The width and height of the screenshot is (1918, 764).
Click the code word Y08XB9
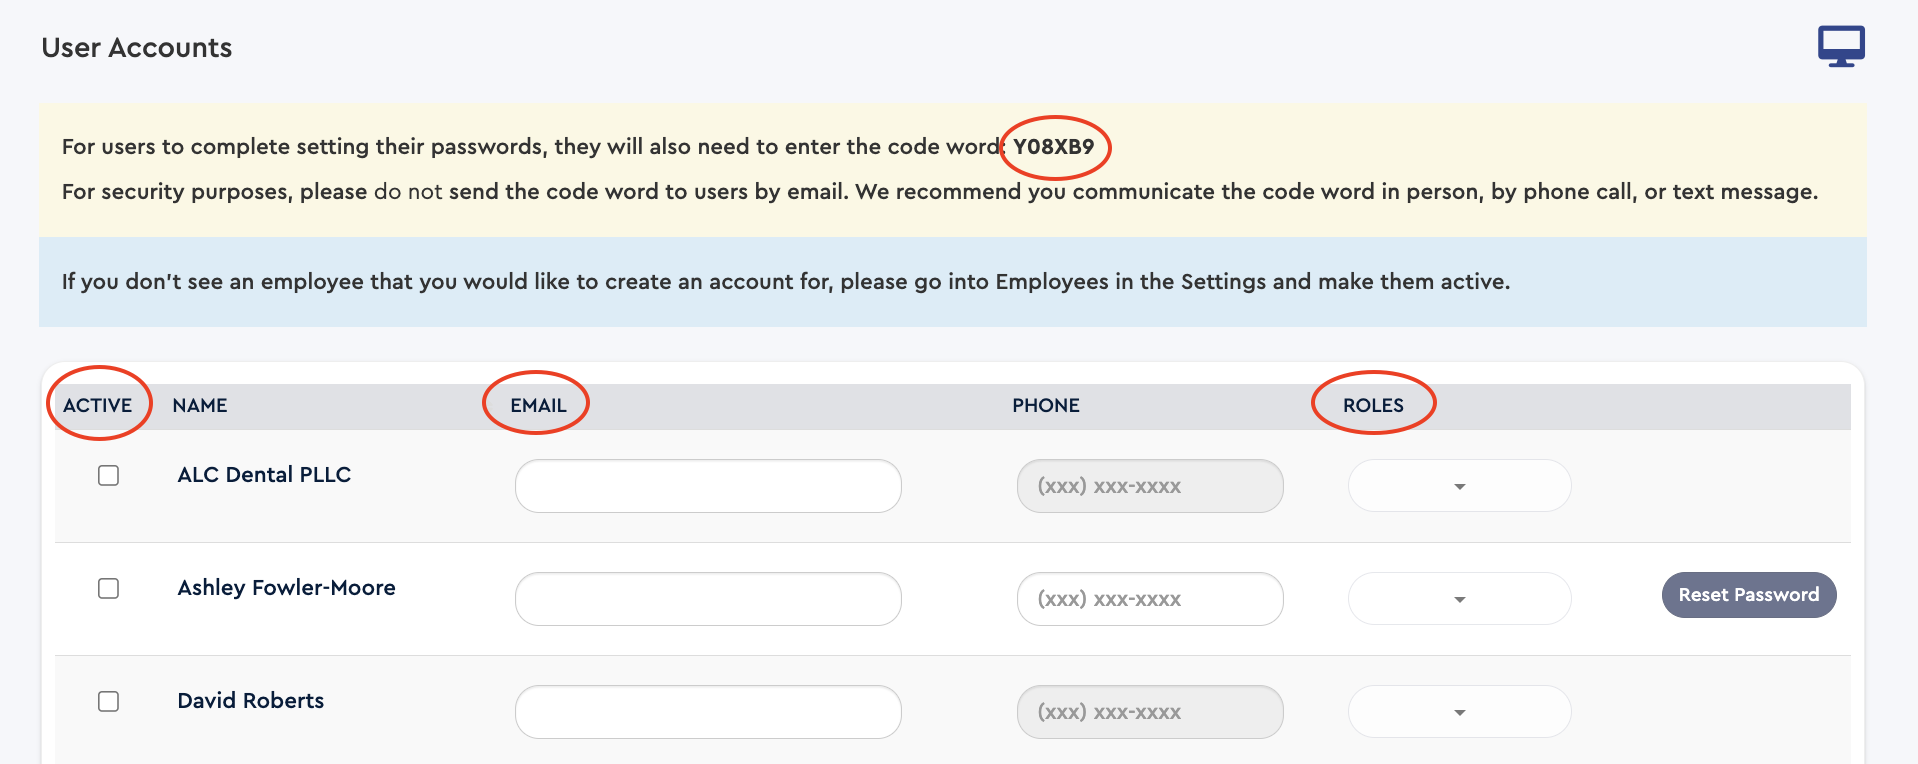click(x=1054, y=147)
